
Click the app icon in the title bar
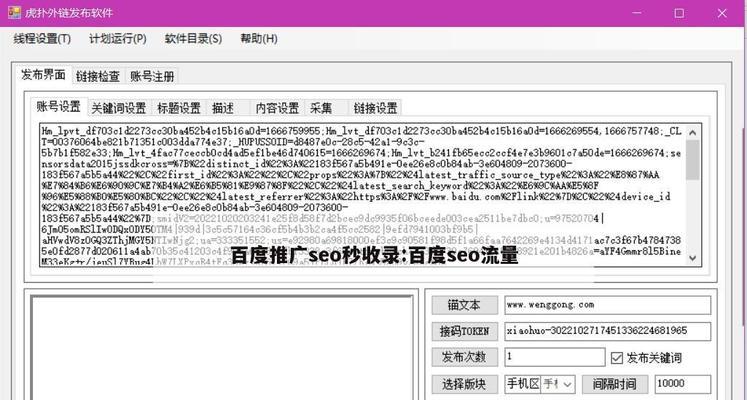(x=14, y=12)
